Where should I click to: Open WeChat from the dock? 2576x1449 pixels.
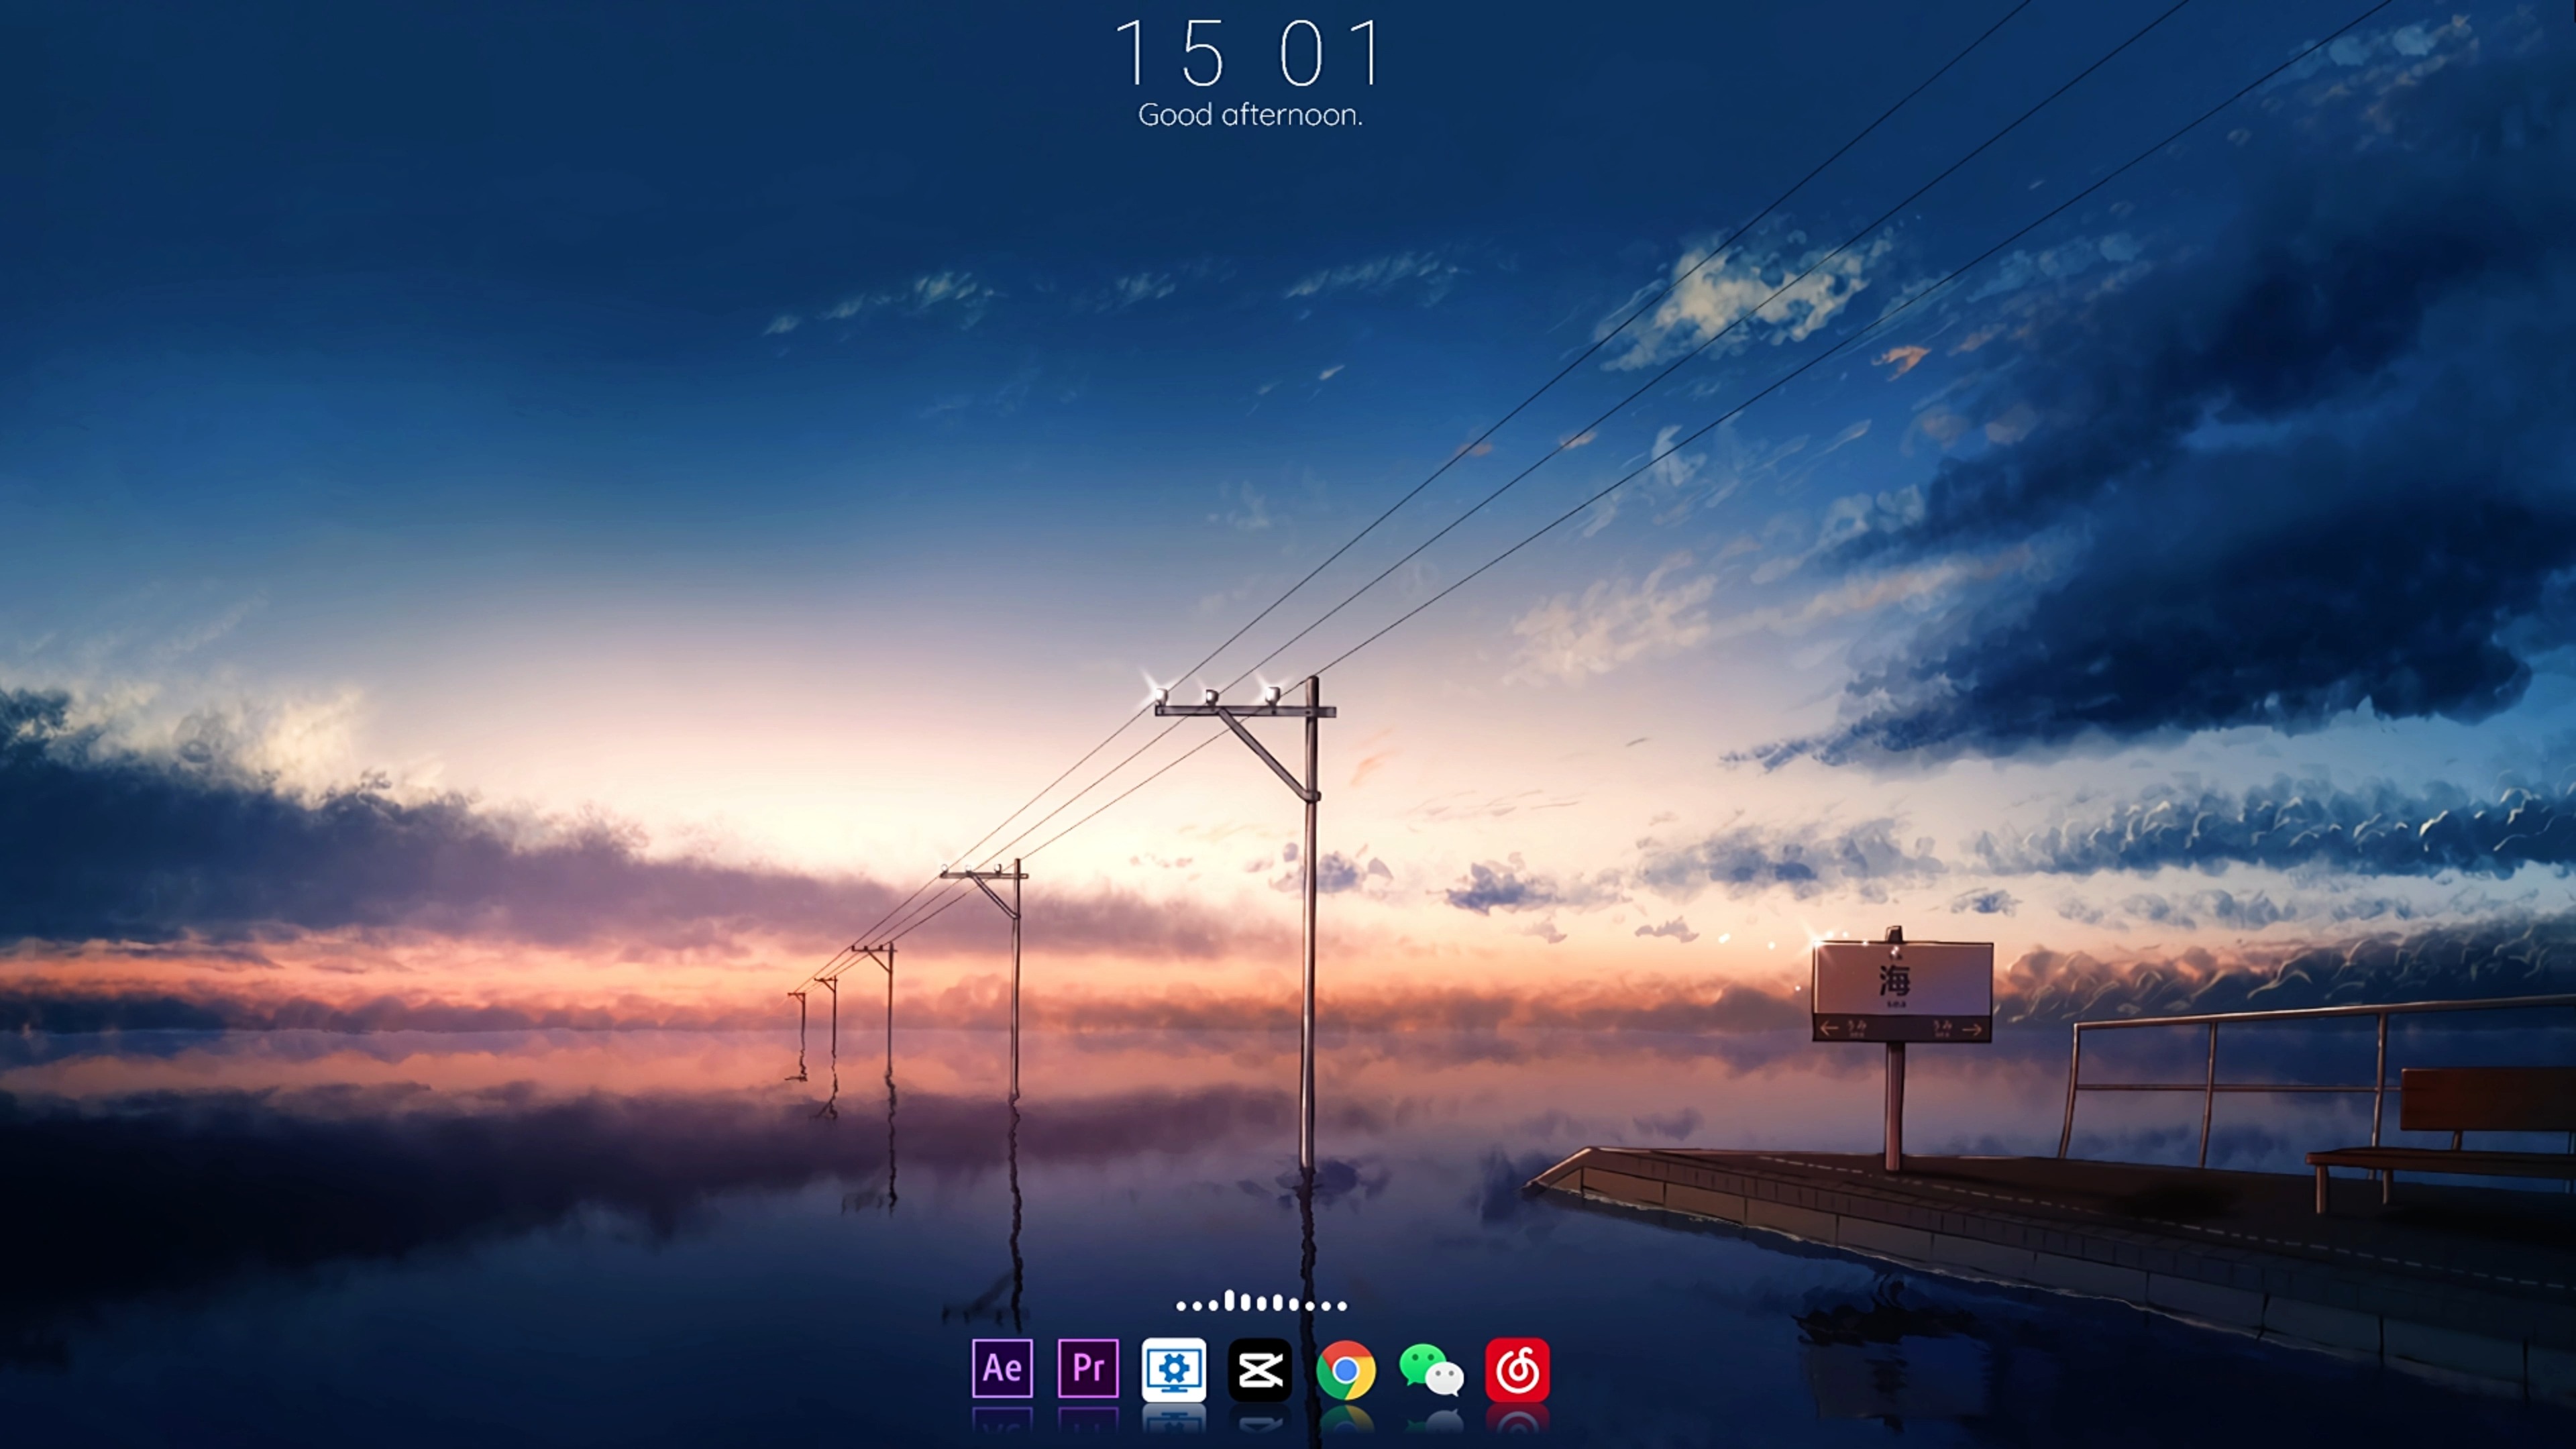coord(1432,1370)
